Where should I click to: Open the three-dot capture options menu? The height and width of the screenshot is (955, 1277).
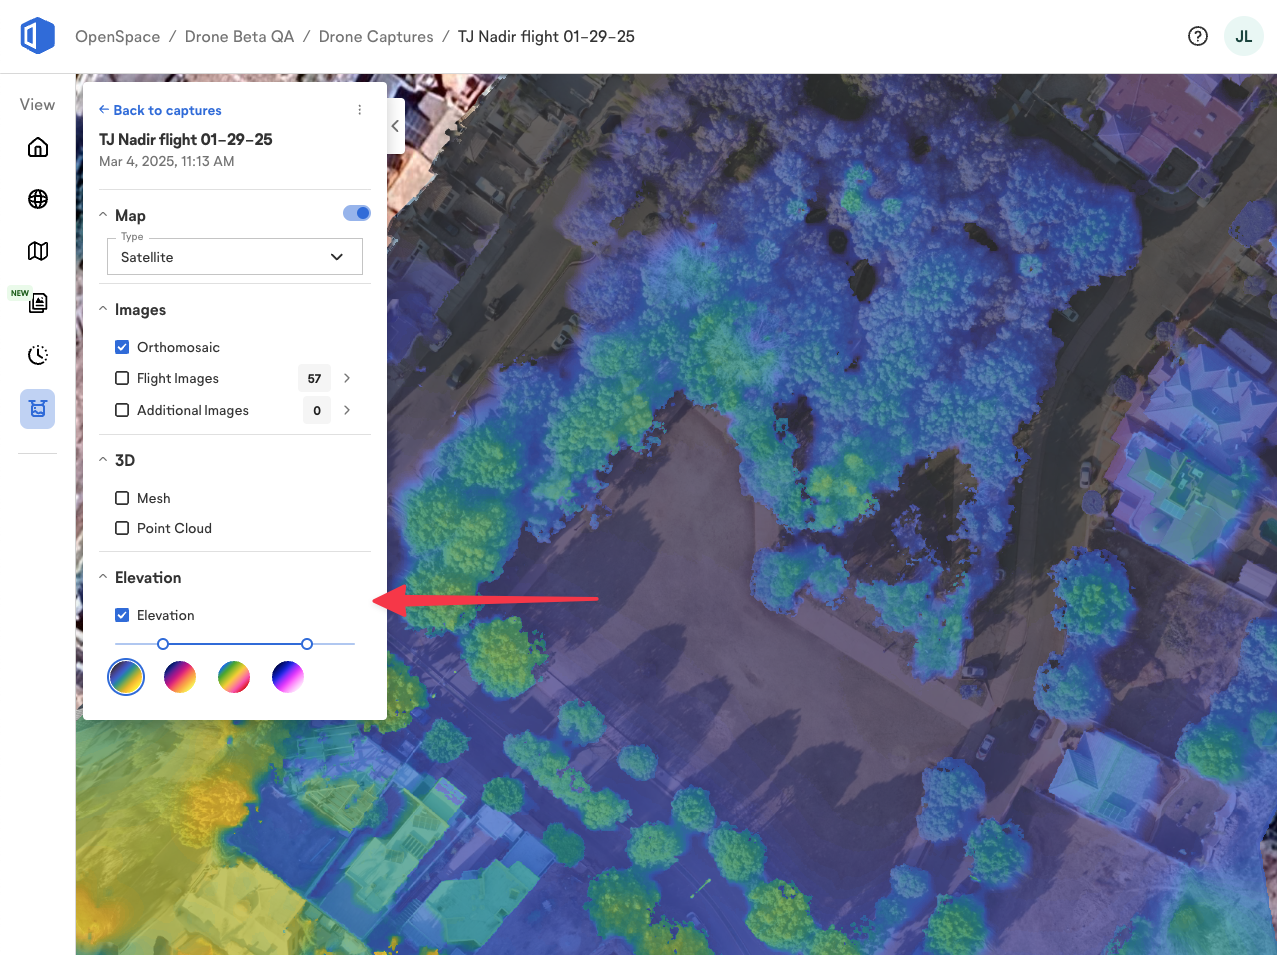click(360, 110)
